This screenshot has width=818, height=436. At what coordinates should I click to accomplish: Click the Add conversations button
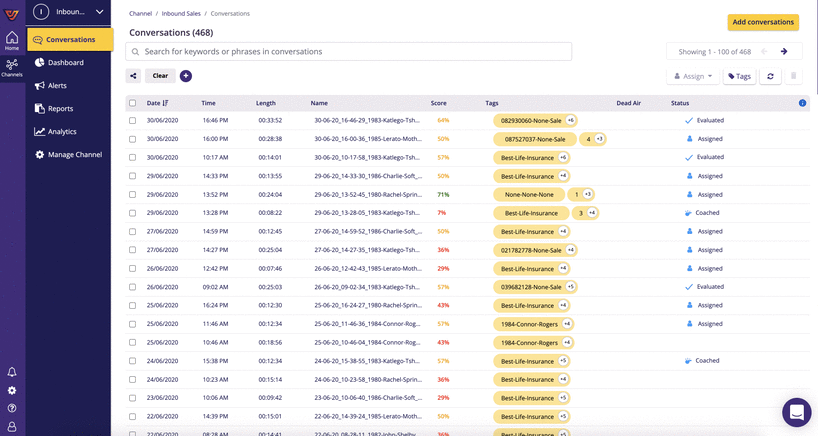tap(762, 22)
